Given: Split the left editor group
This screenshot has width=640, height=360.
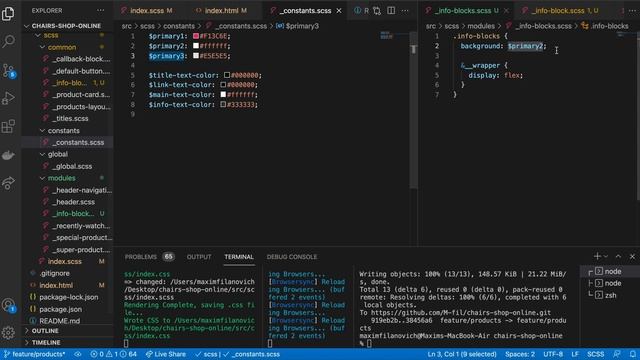Looking at the screenshot, I should pos(391,11).
